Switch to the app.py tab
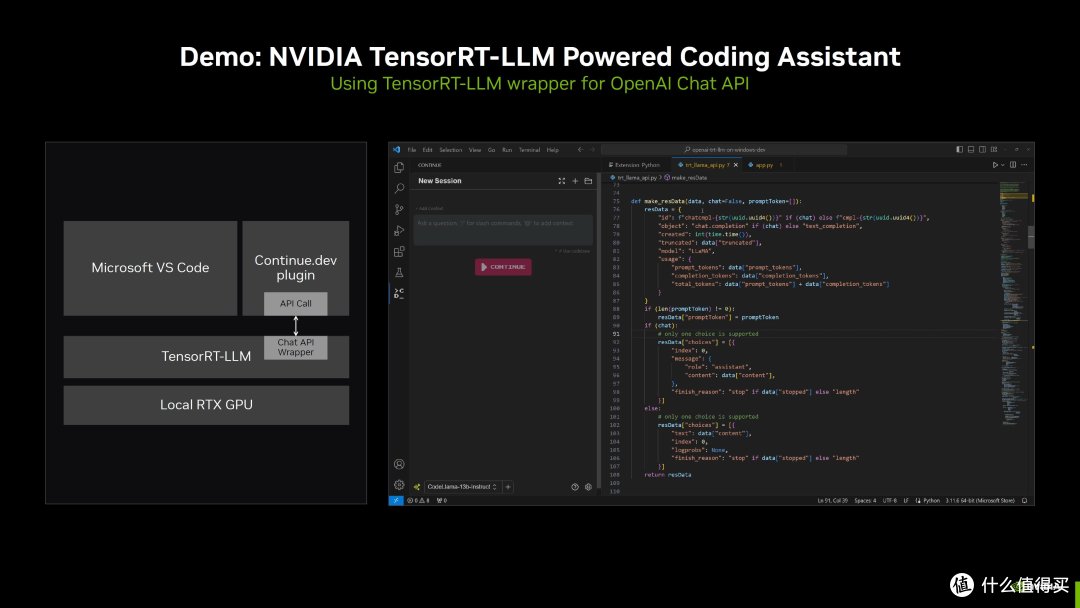The height and width of the screenshot is (608, 1080). click(x=761, y=164)
